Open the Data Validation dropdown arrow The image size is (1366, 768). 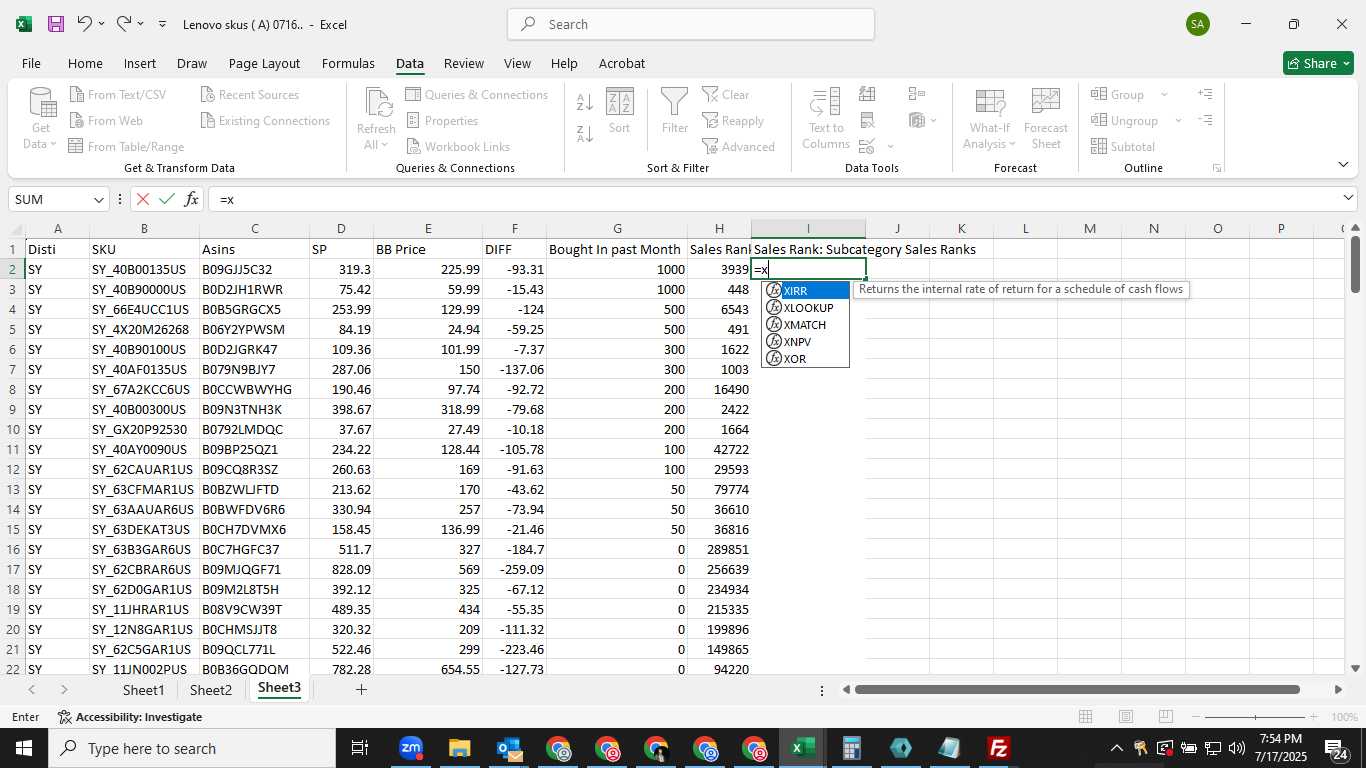click(890, 147)
